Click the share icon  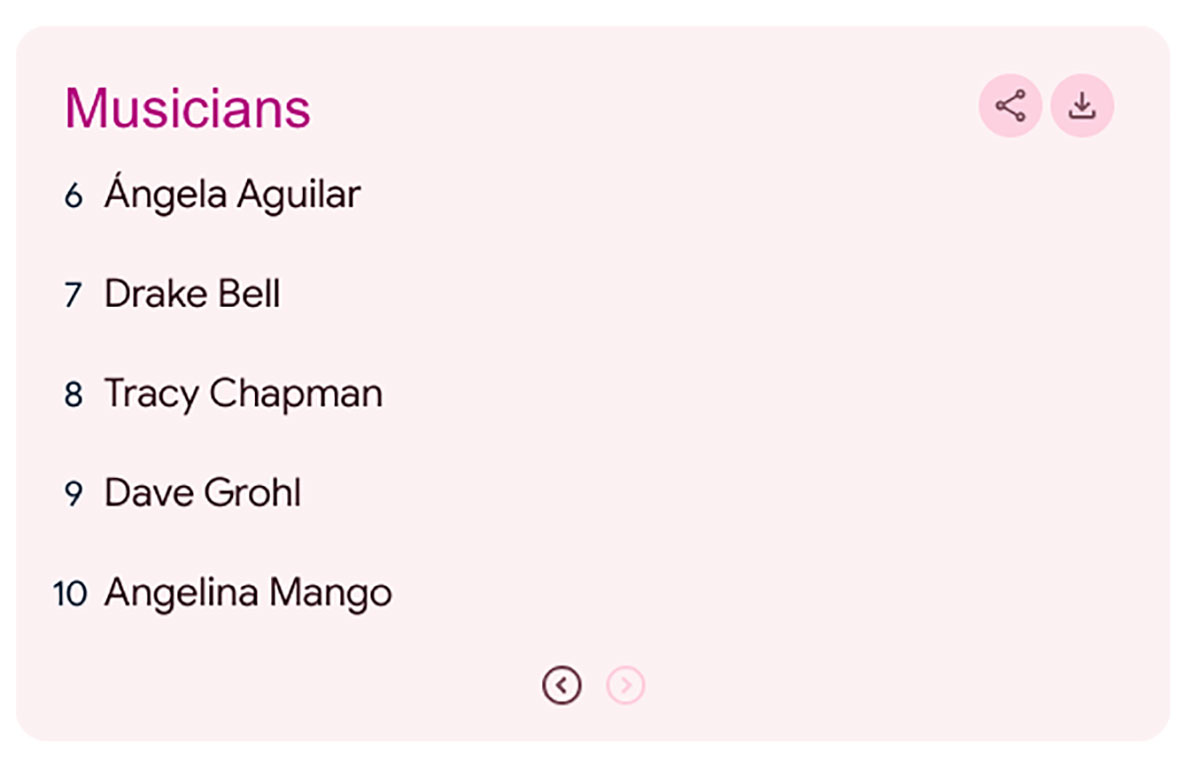click(1010, 105)
